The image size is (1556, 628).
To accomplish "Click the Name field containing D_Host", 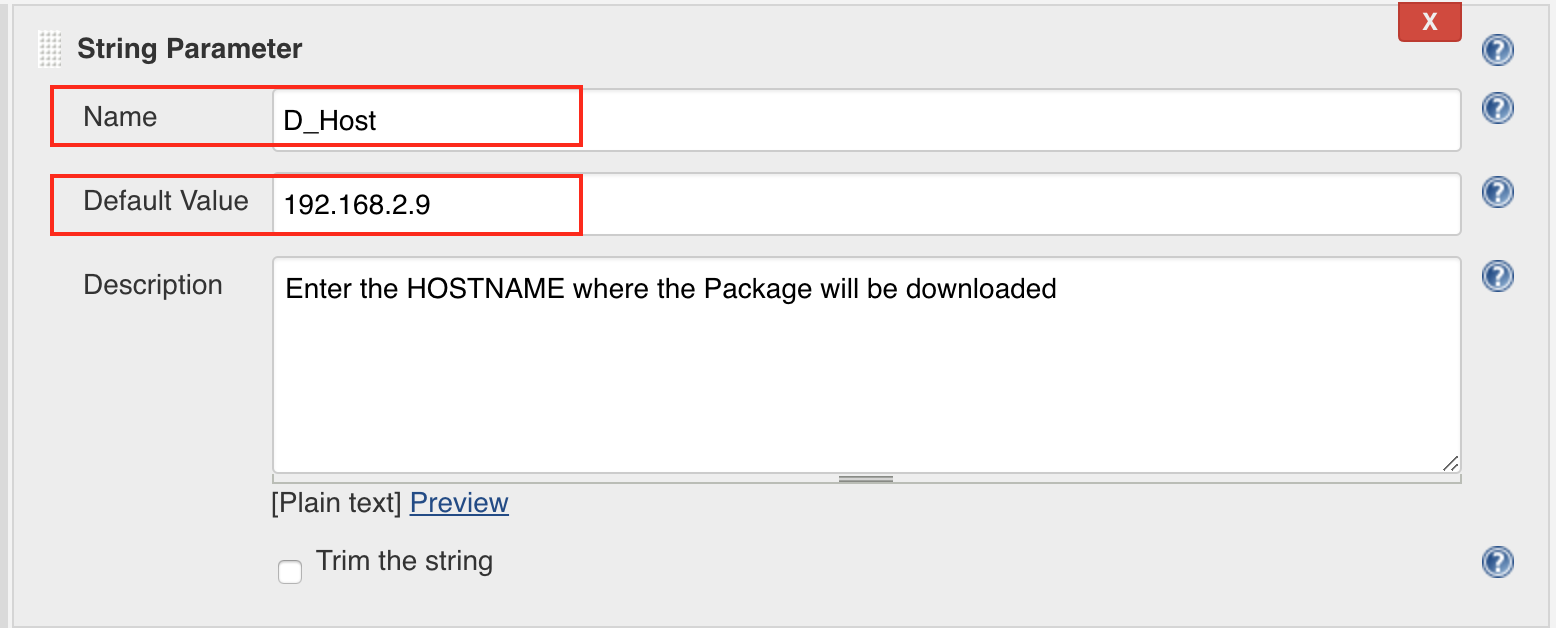I will click(866, 120).
